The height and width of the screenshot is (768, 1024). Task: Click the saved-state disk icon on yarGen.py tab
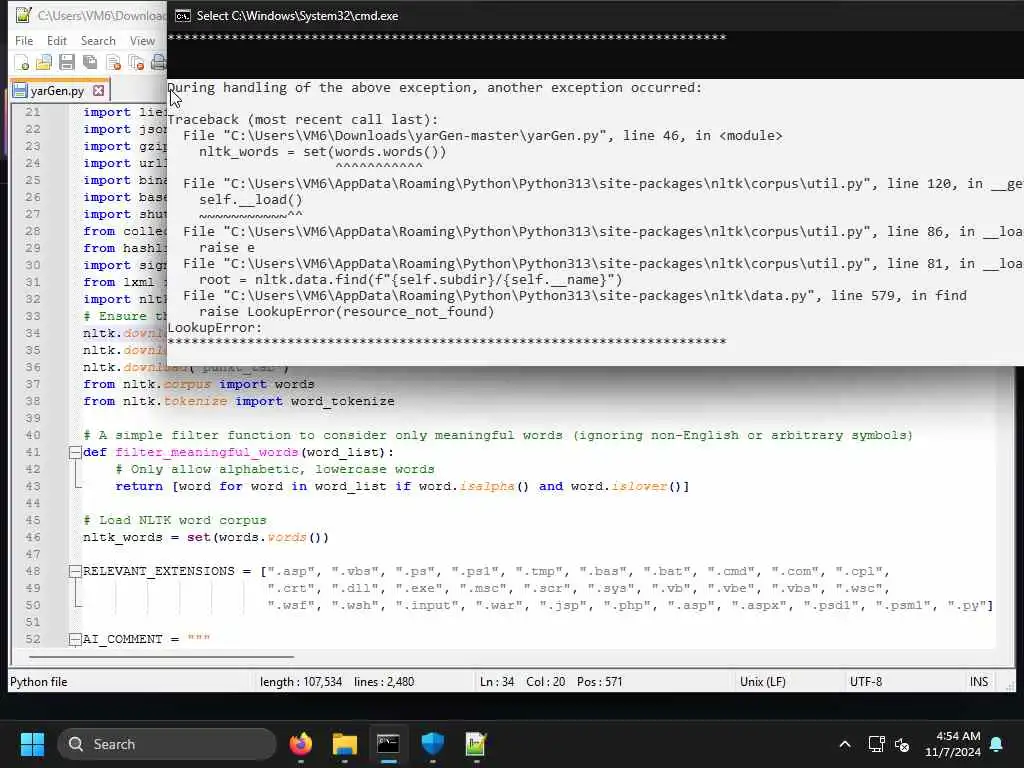(x=20, y=91)
